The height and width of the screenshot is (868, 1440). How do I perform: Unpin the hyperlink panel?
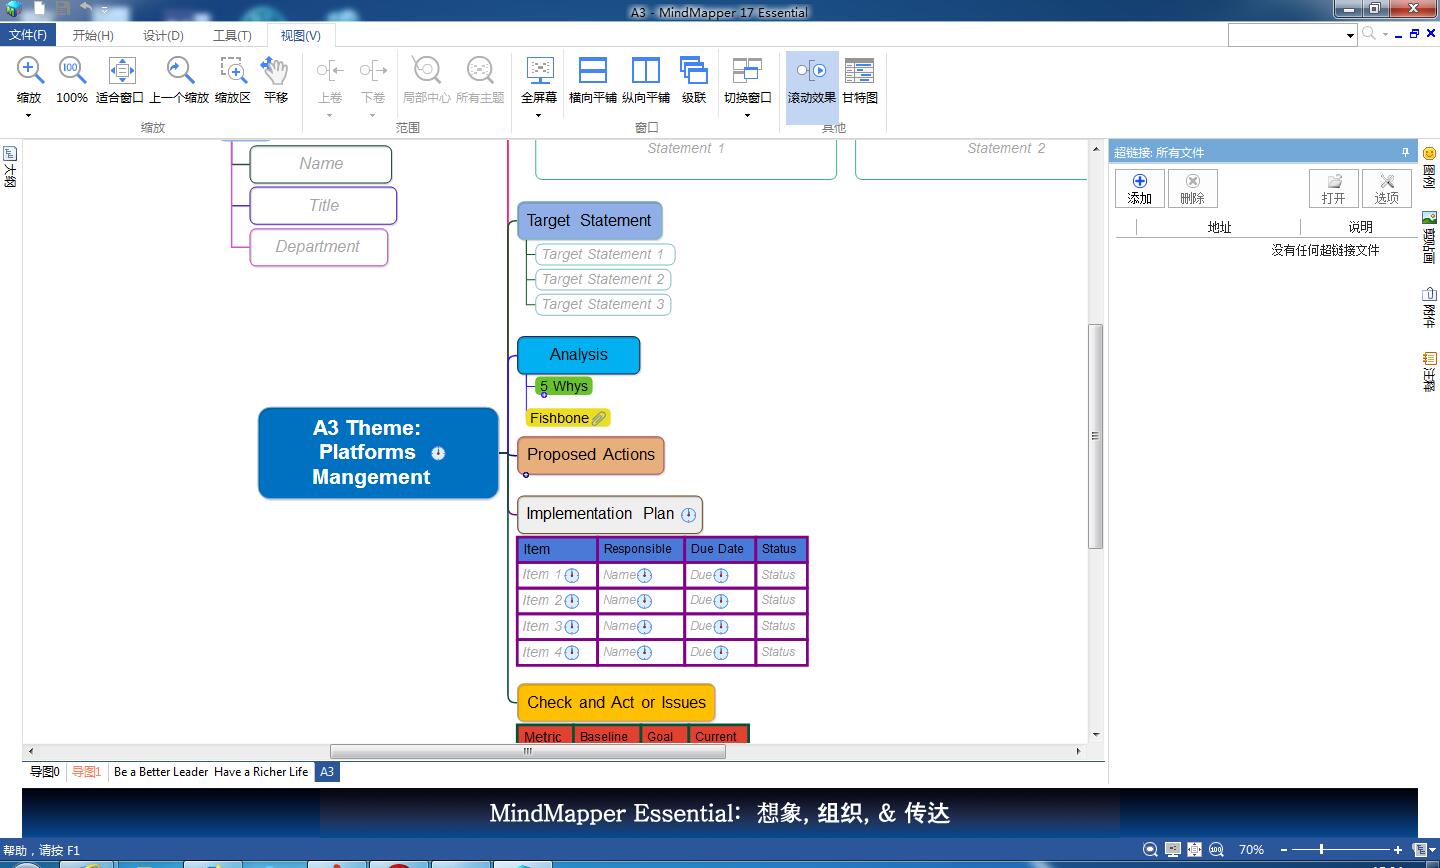pos(1404,152)
